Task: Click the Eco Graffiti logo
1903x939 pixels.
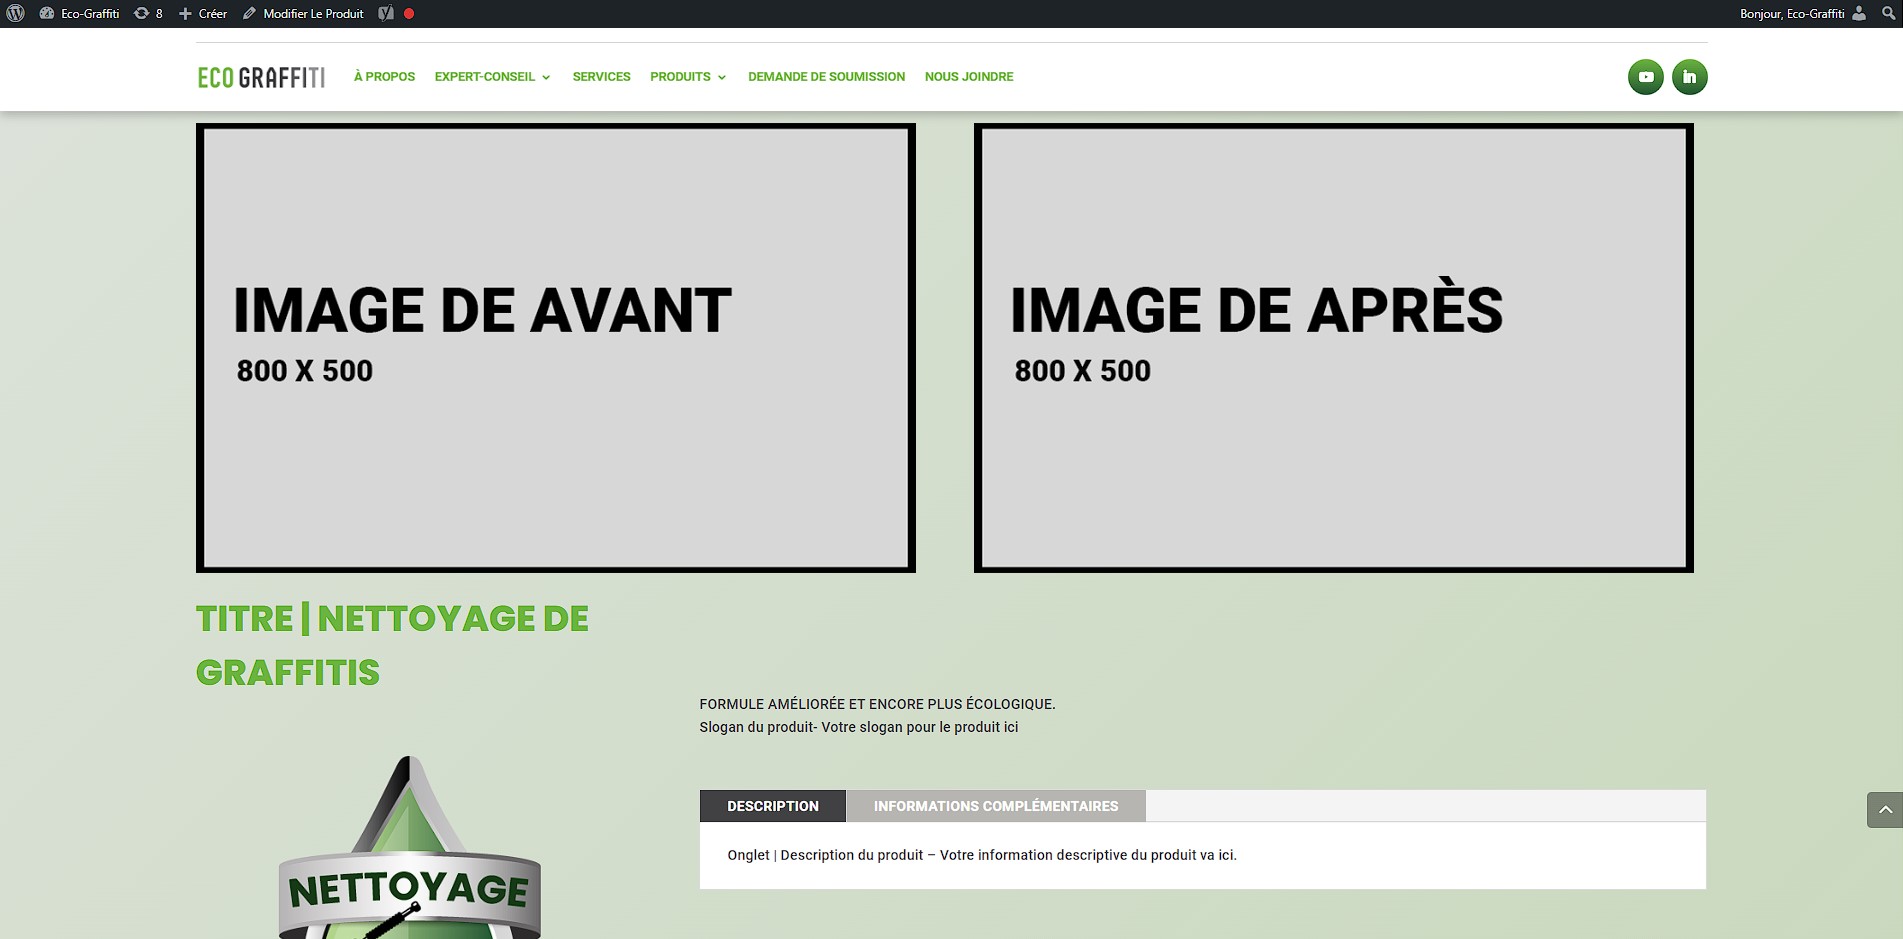Action: 261,77
